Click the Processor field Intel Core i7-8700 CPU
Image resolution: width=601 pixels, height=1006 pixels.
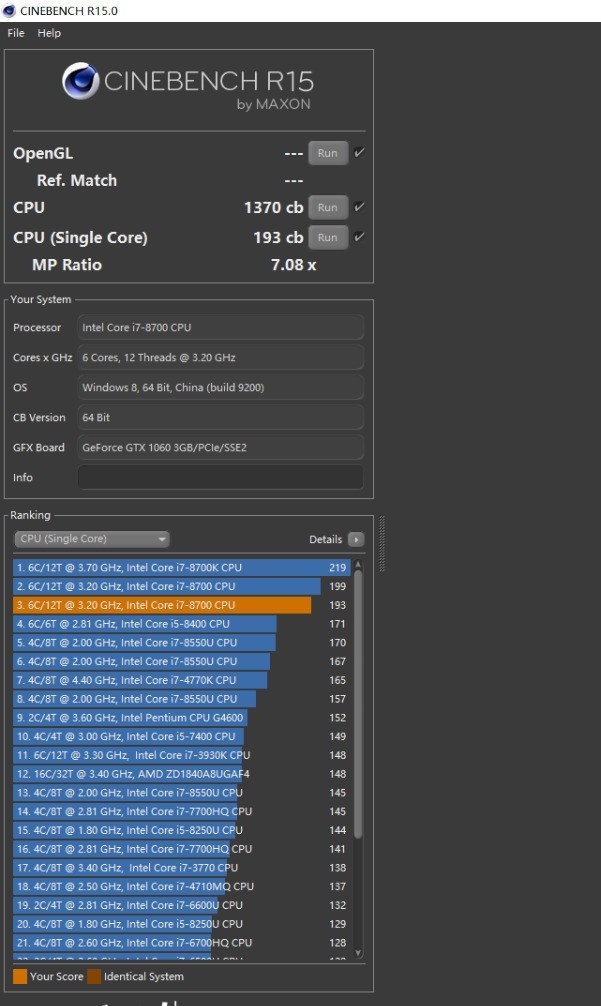coord(221,327)
